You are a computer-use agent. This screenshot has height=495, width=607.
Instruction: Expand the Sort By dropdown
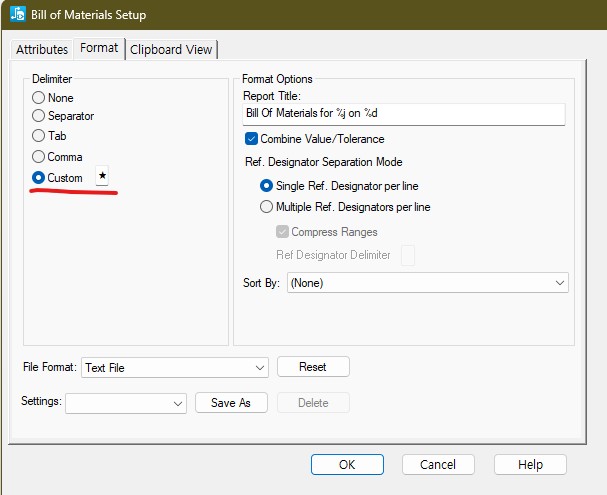point(427,283)
